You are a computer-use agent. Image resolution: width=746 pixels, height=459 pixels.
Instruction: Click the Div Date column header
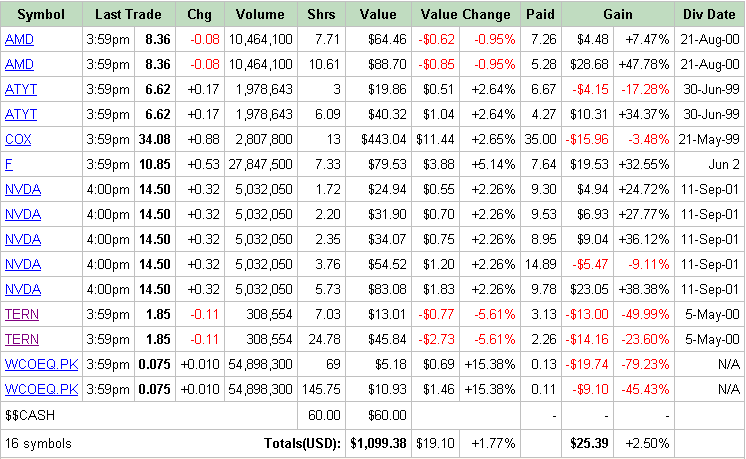709,14
